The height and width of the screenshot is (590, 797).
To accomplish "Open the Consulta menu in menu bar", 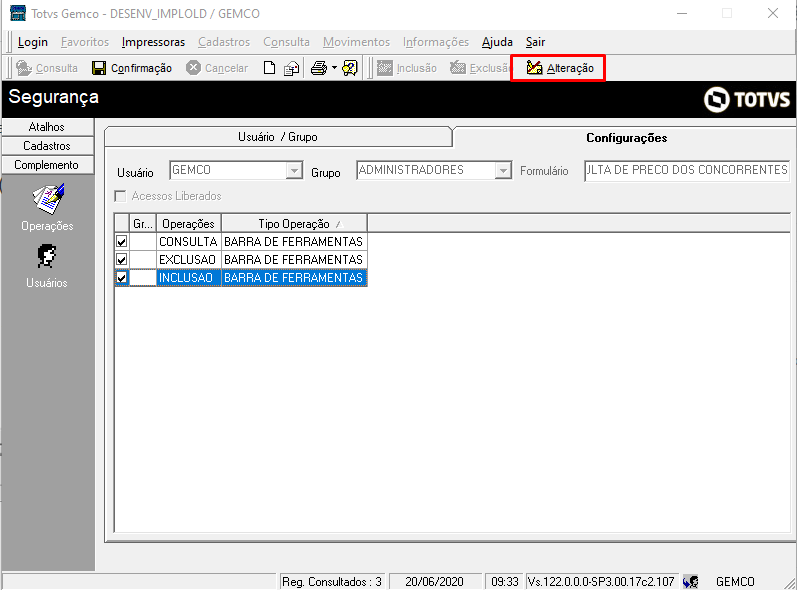I will 286,42.
